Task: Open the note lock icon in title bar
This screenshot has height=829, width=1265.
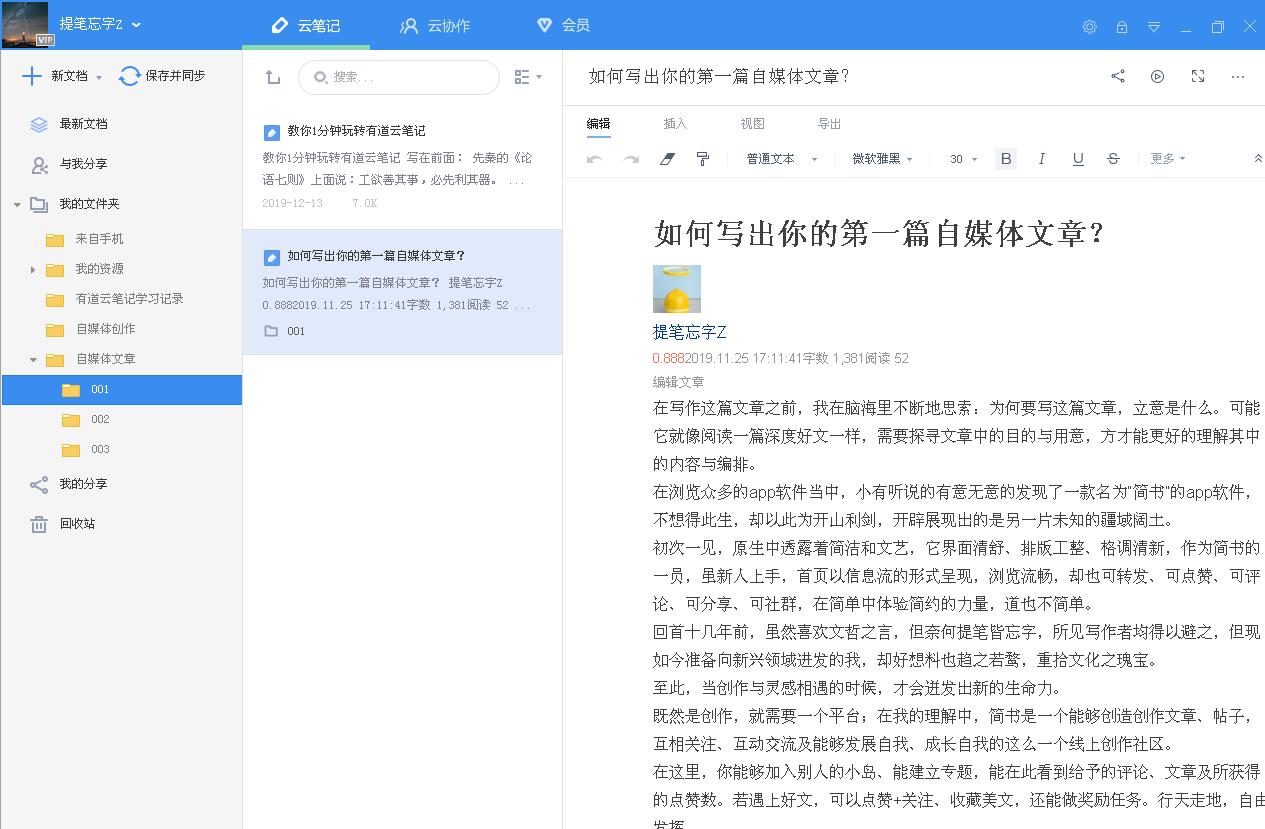Action: (1121, 27)
